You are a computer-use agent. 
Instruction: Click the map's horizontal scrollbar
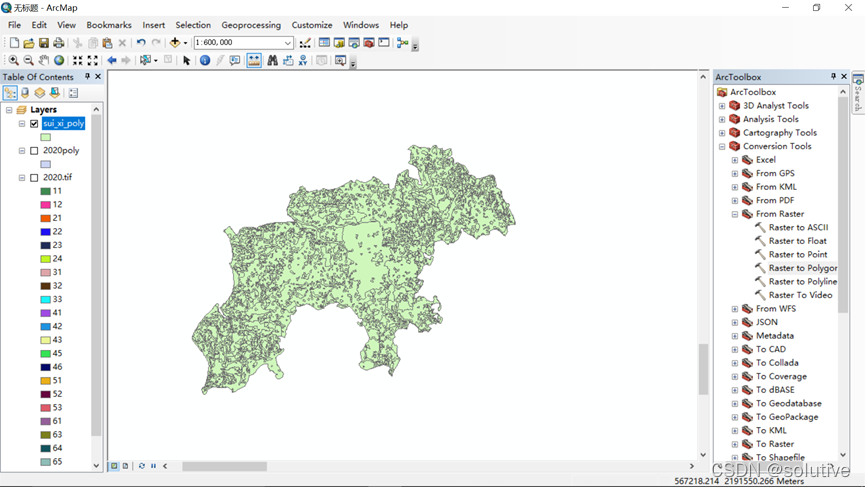[x=224, y=466]
